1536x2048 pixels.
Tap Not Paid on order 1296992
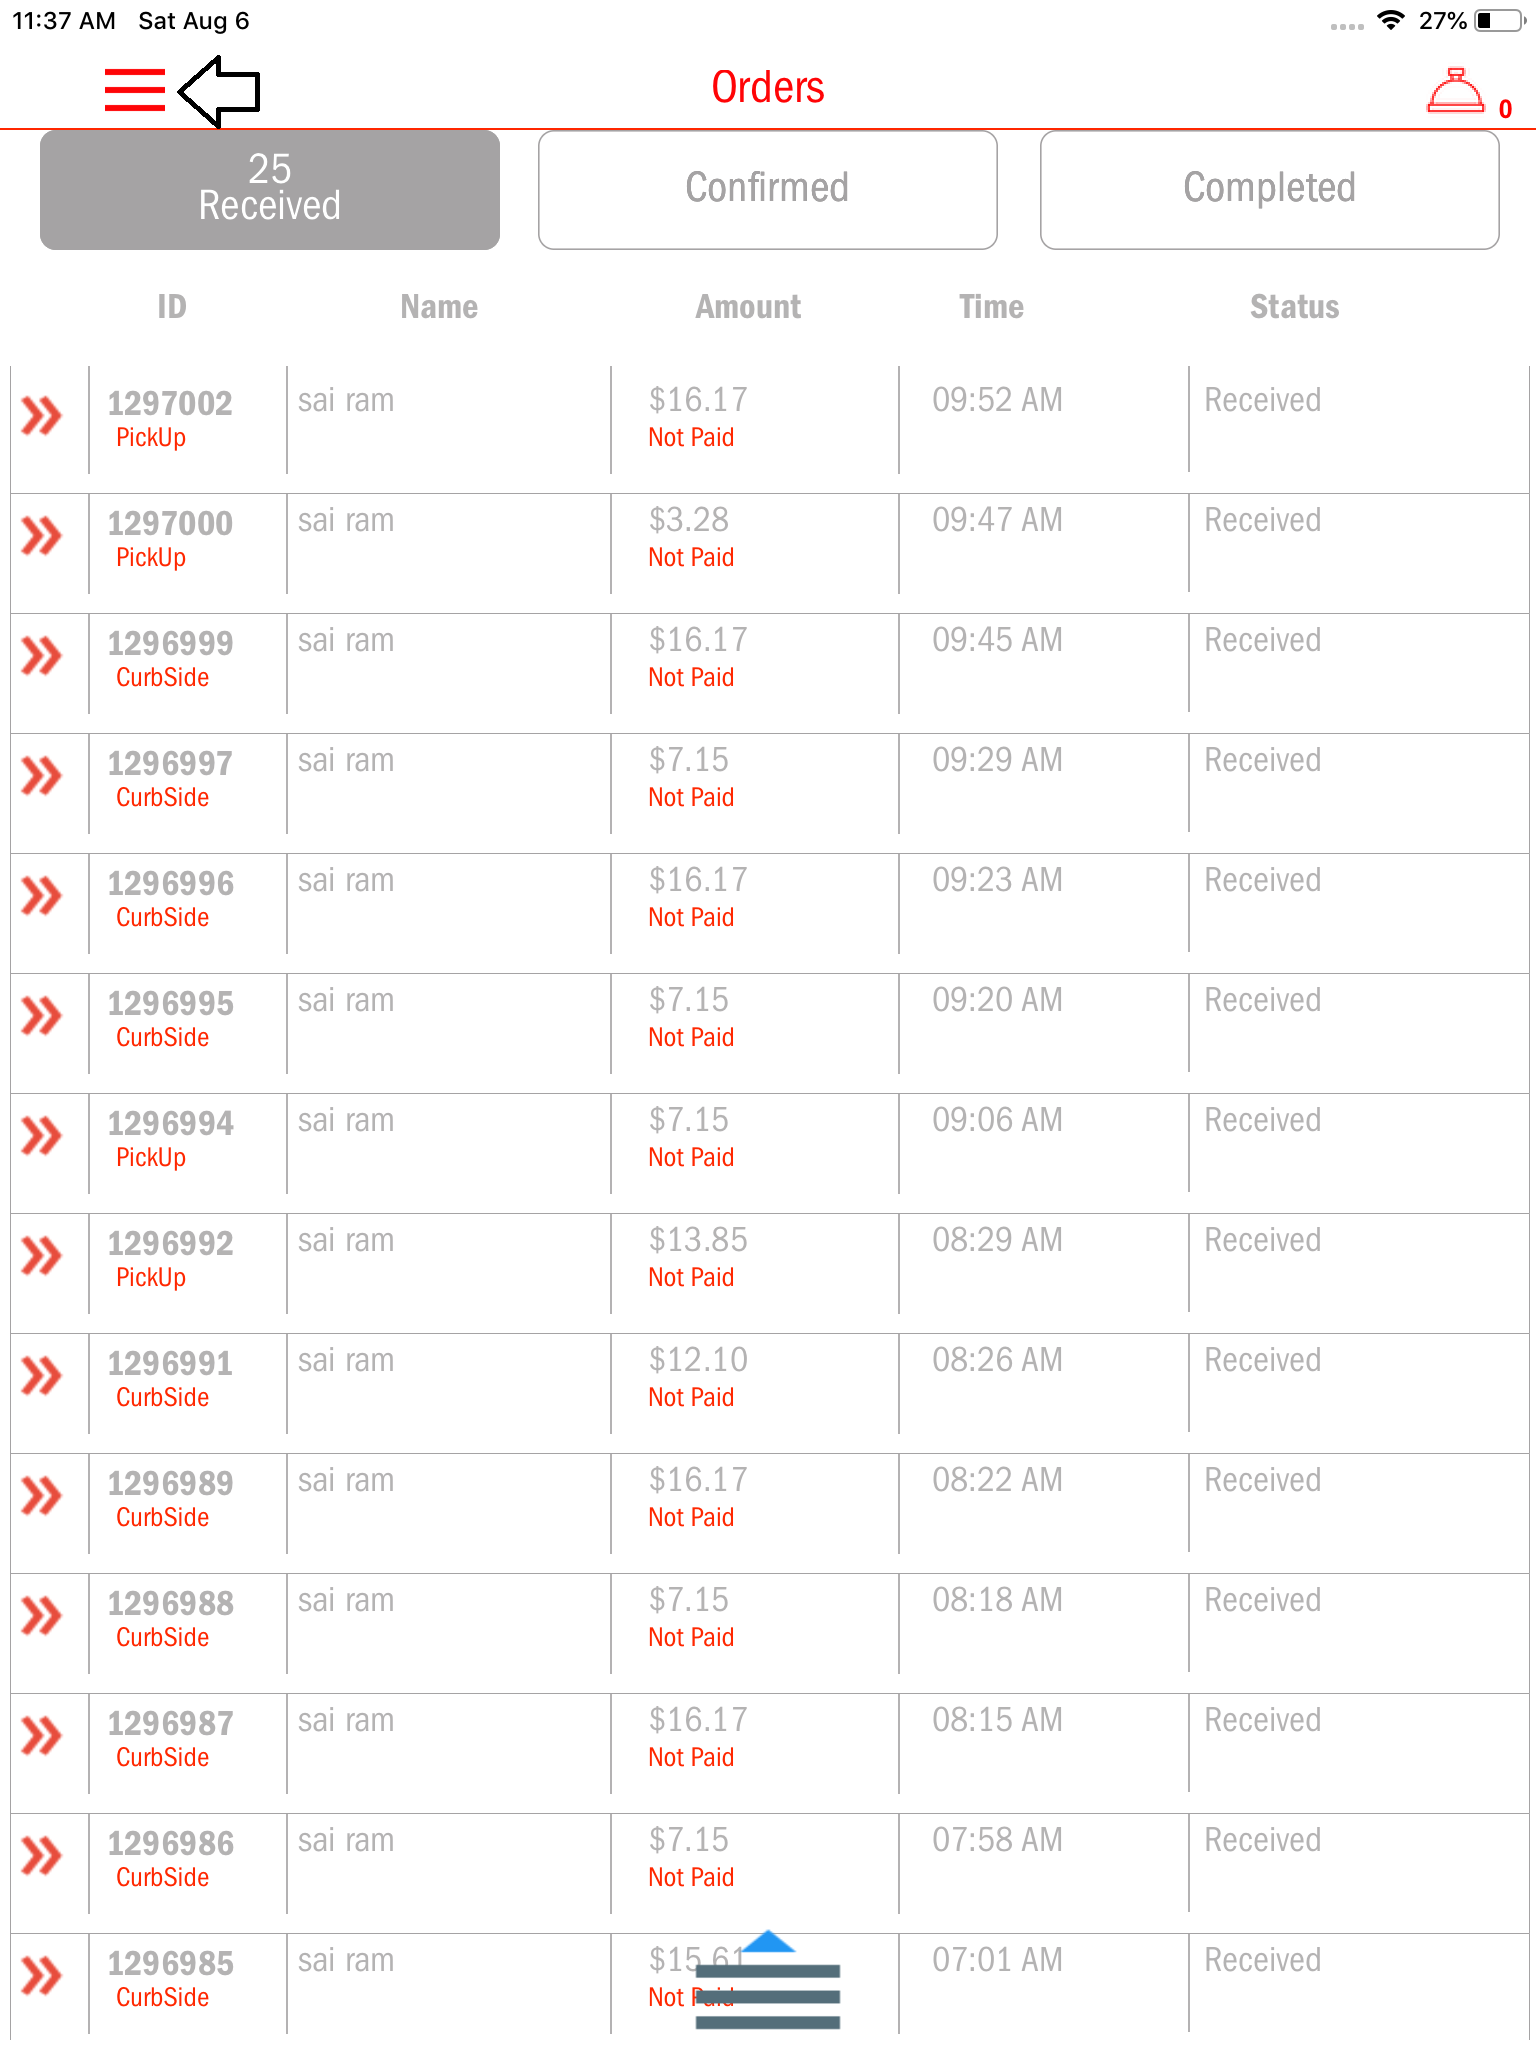tap(691, 1278)
